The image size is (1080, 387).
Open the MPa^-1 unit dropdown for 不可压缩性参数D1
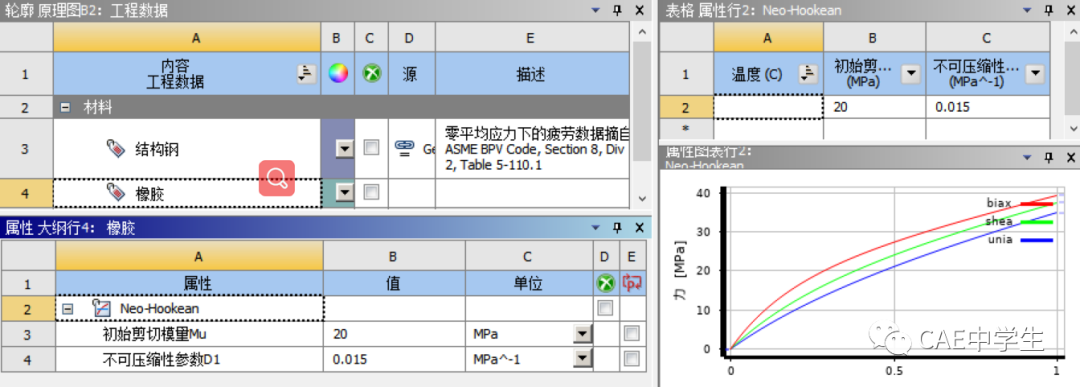(x=583, y=359)
